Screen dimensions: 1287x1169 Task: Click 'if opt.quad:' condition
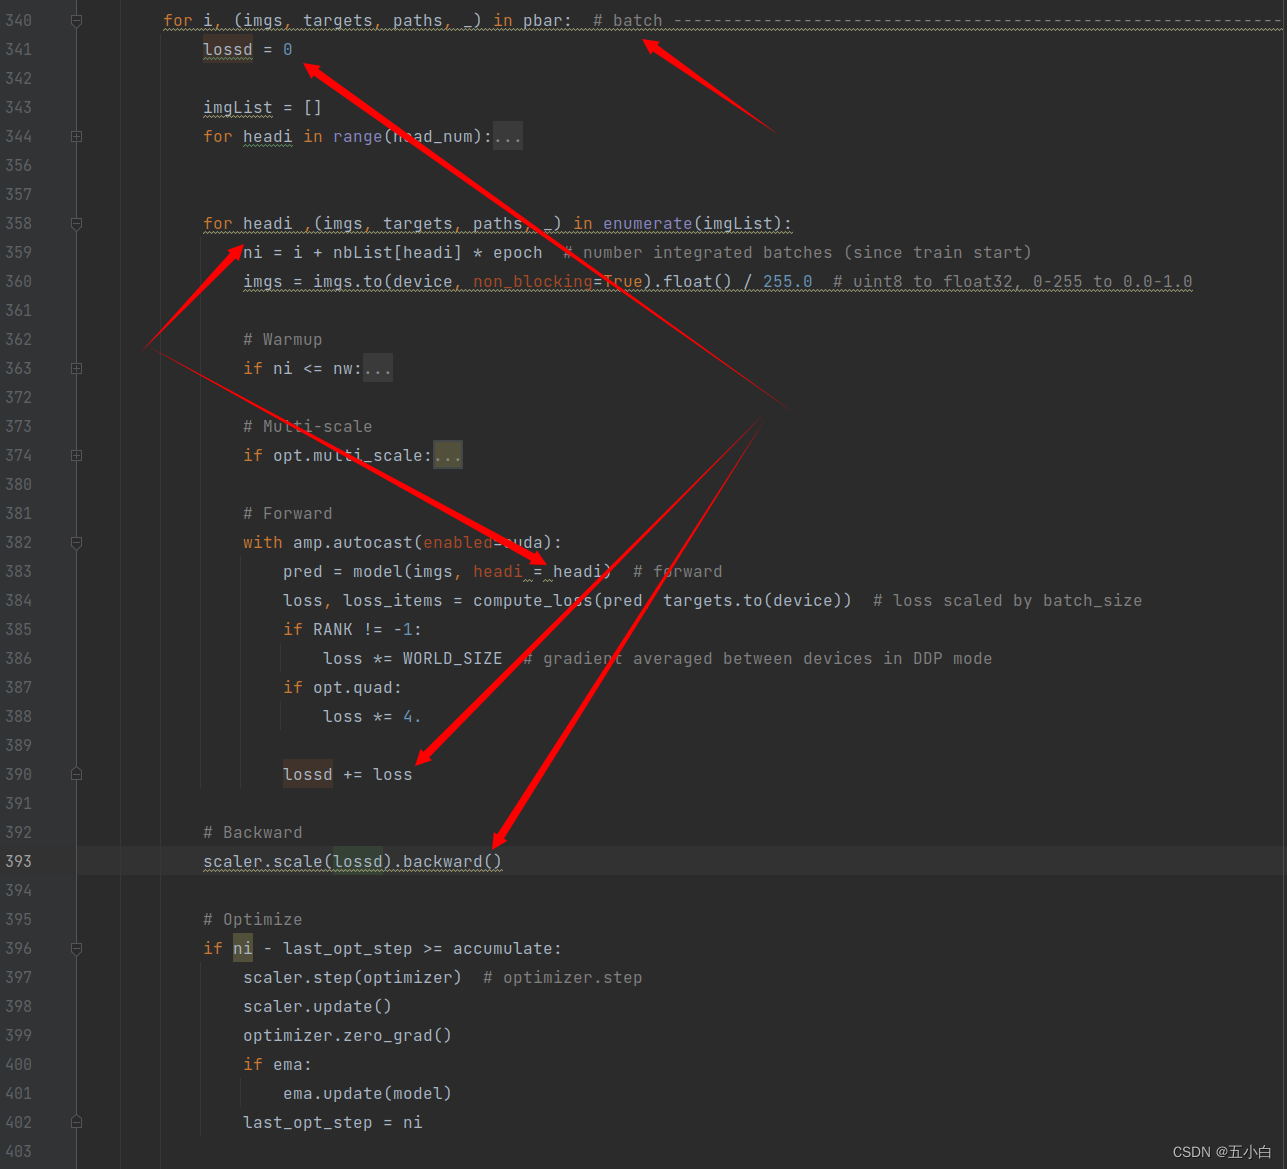343,687
